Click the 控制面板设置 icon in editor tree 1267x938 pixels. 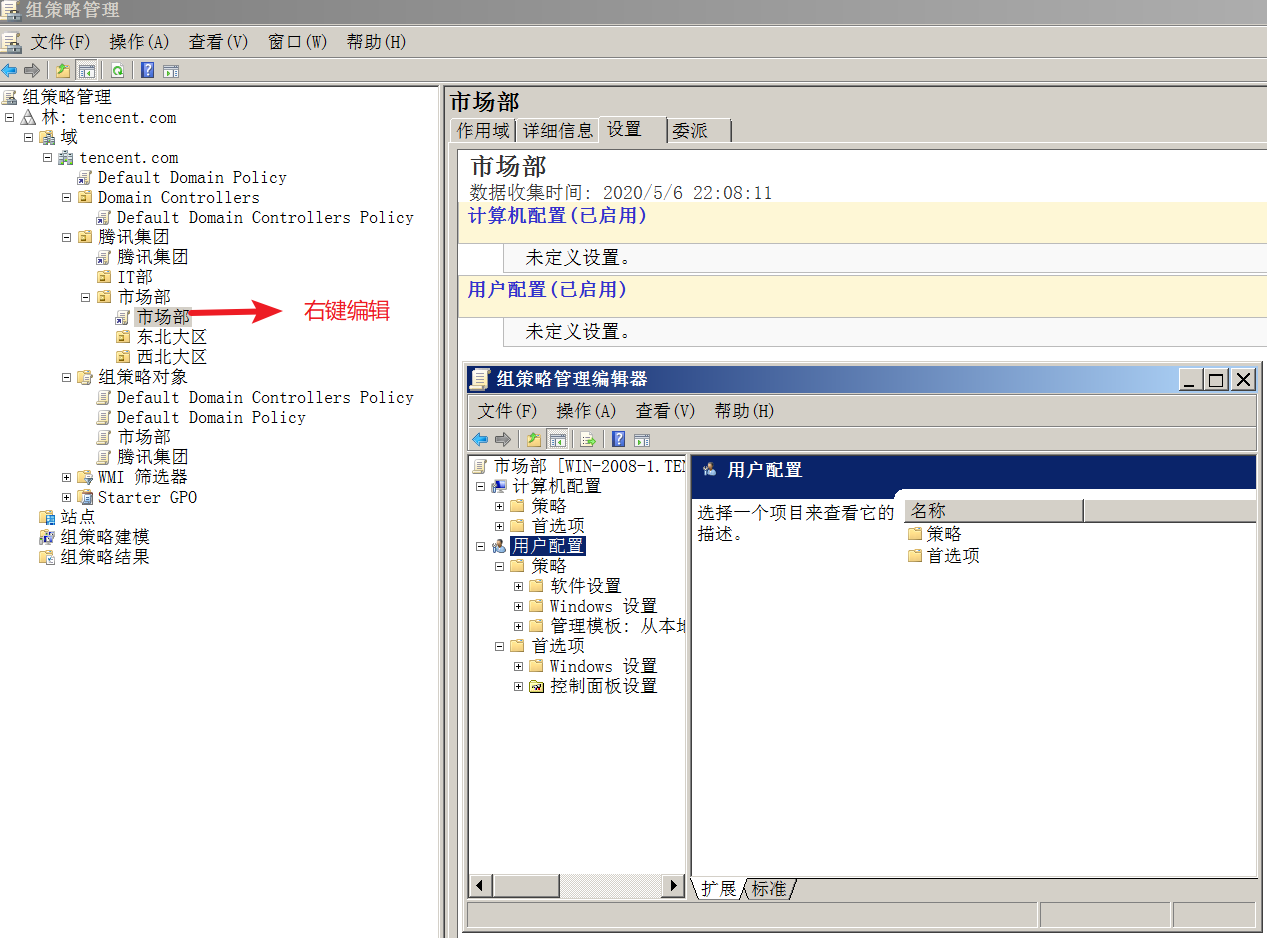tap(536, 686)
